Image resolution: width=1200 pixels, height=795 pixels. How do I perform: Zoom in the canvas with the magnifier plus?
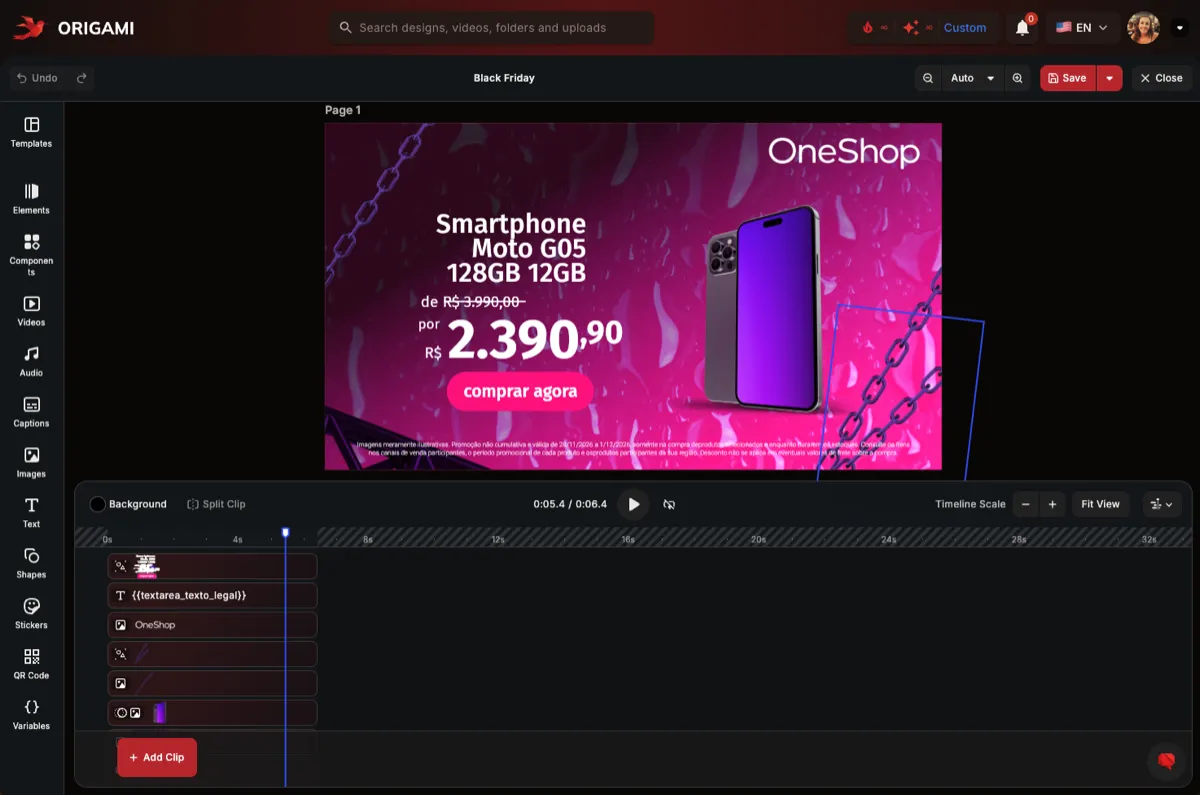(x=1017, y=78)
